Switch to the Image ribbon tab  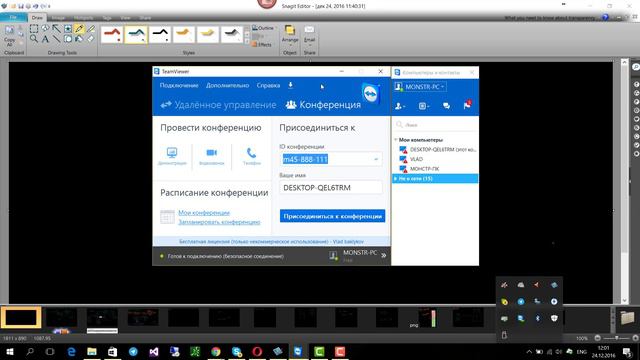point(58,18)
